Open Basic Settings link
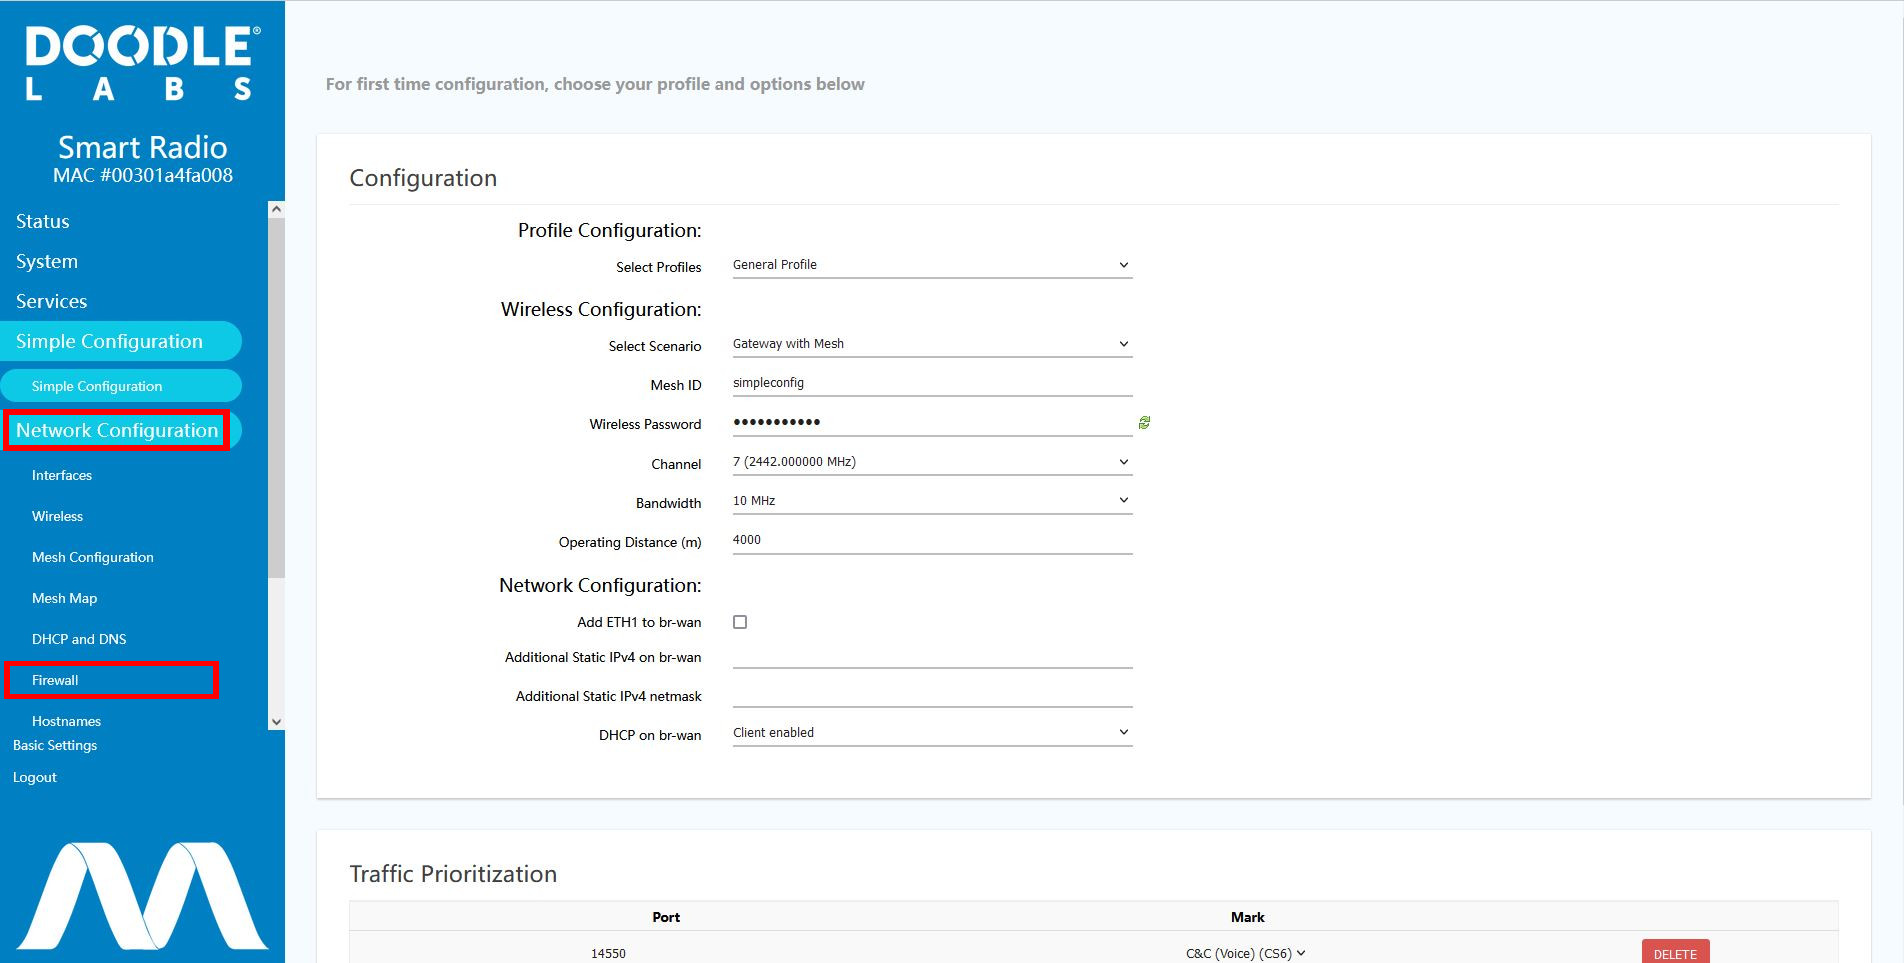The width and height of the screenshot is (1904, 963). pos(55,745)
